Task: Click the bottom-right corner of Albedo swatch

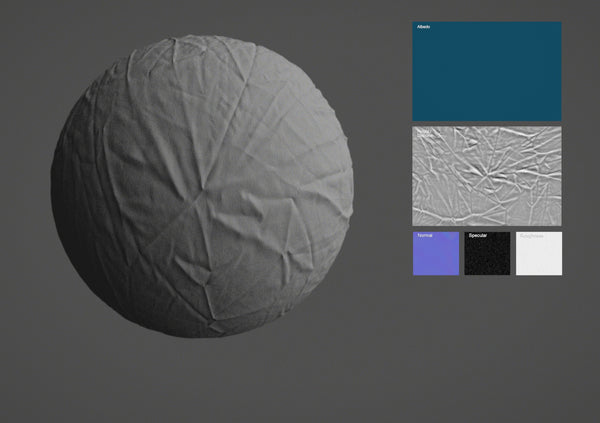Action: point(559,119)
